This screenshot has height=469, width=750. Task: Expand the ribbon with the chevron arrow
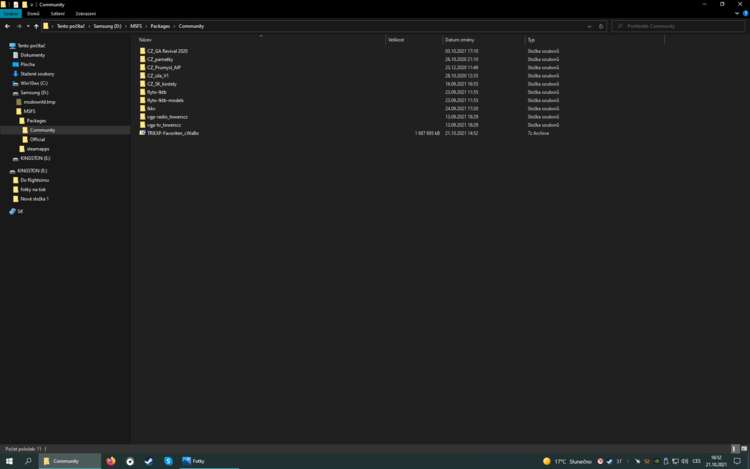point(737,14)
